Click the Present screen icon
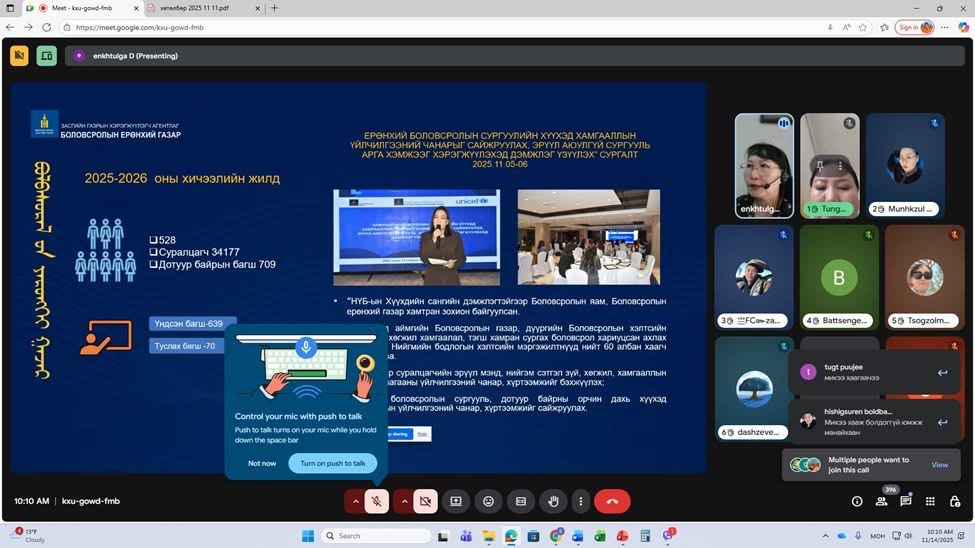 pos(456,501)
